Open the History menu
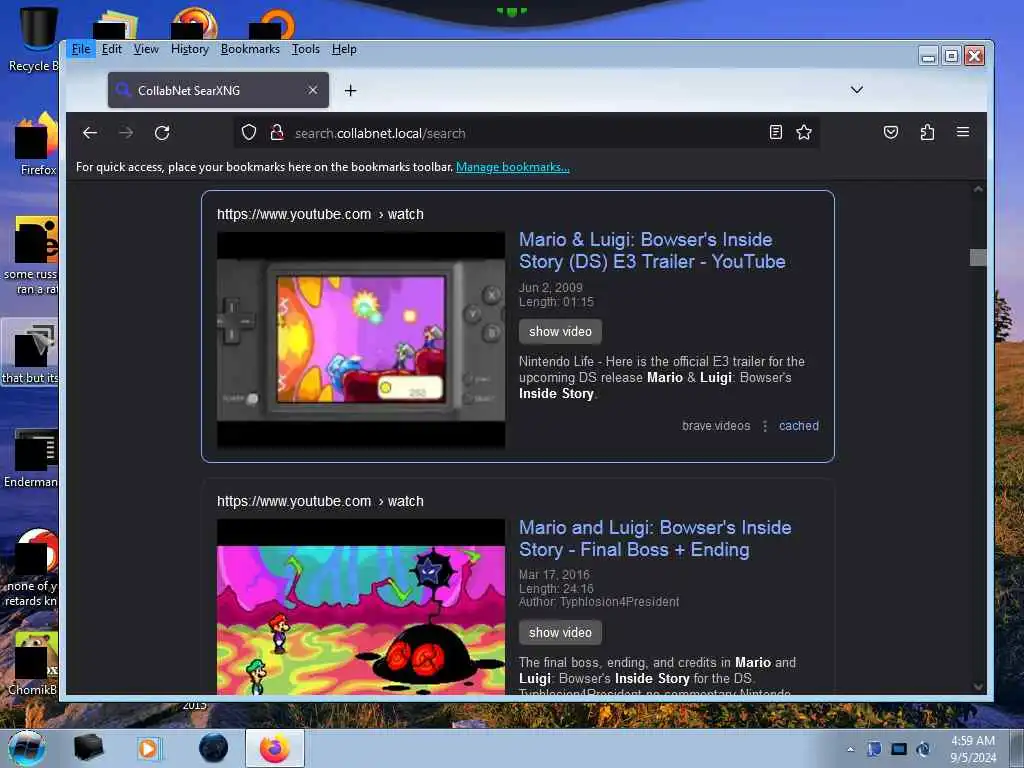This screenshot has width=1024, height=768. [x=189, y=49]
